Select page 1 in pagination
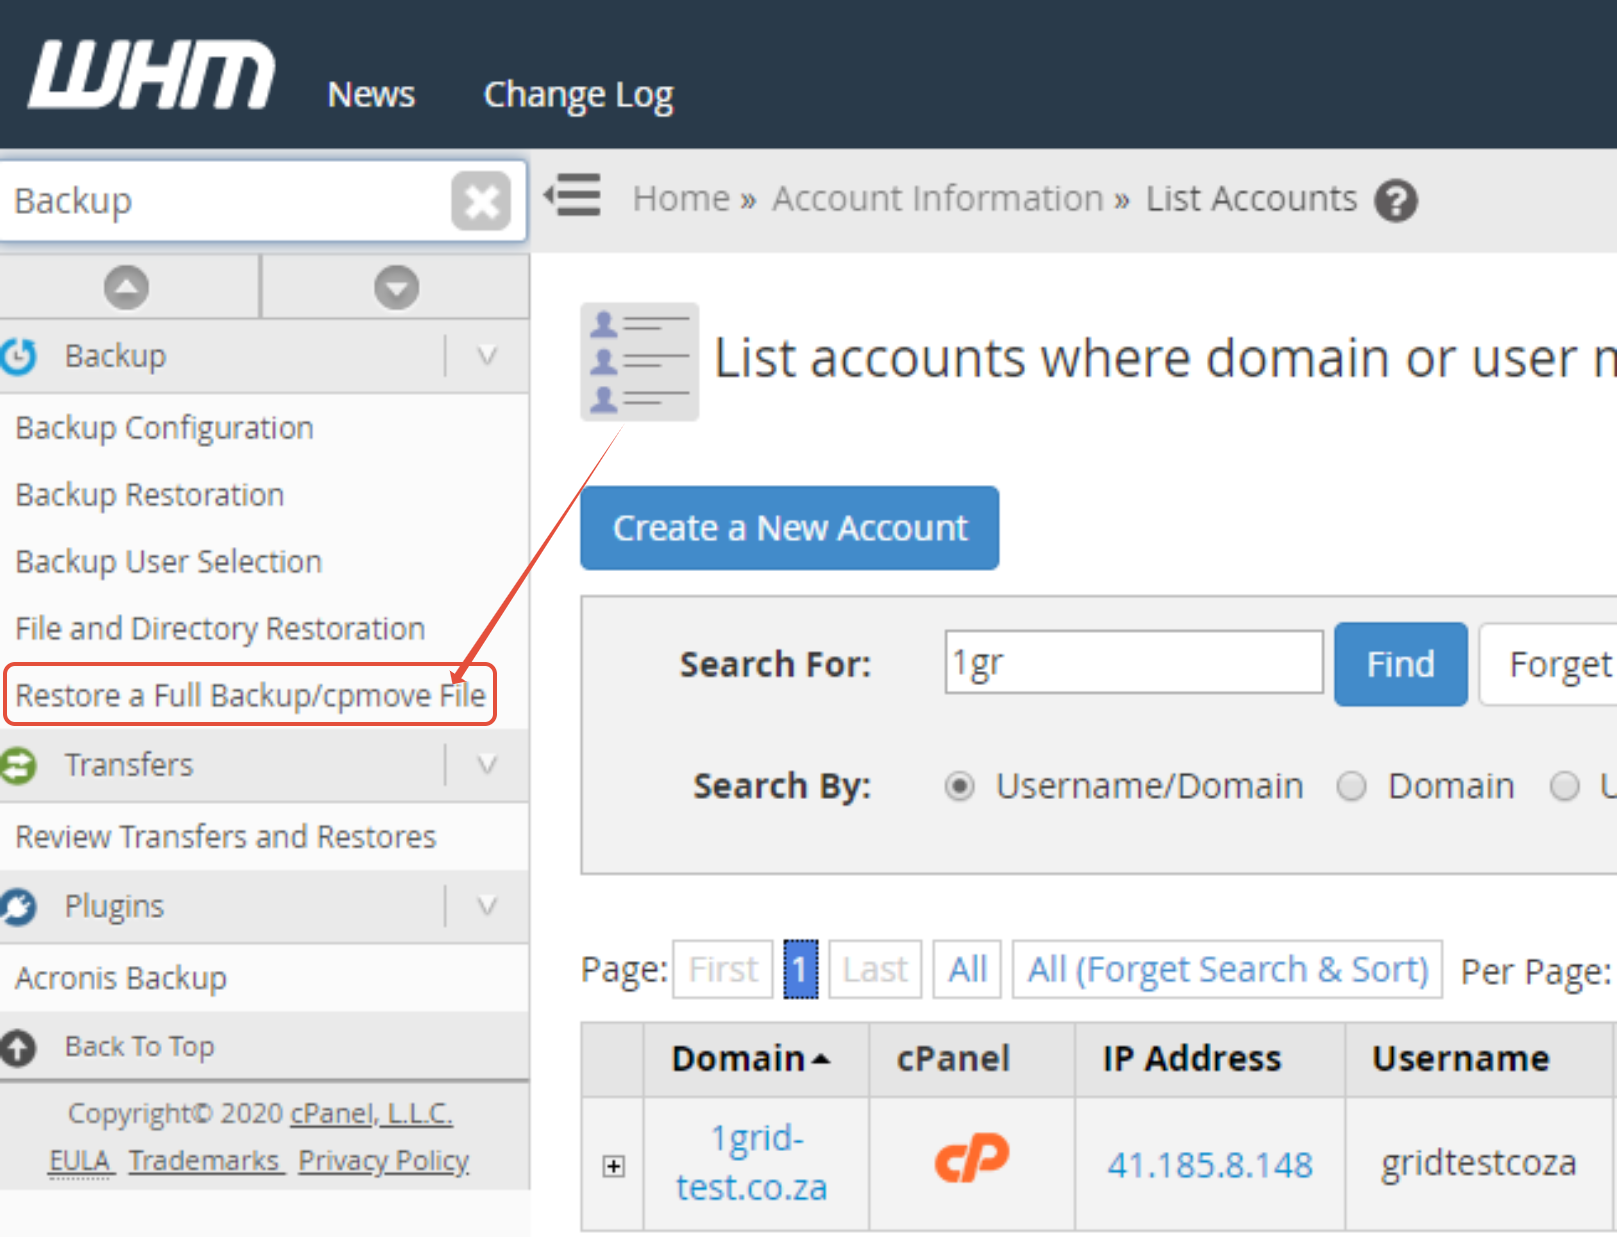The image size is (1617, 1237). [x=801, y=969]
